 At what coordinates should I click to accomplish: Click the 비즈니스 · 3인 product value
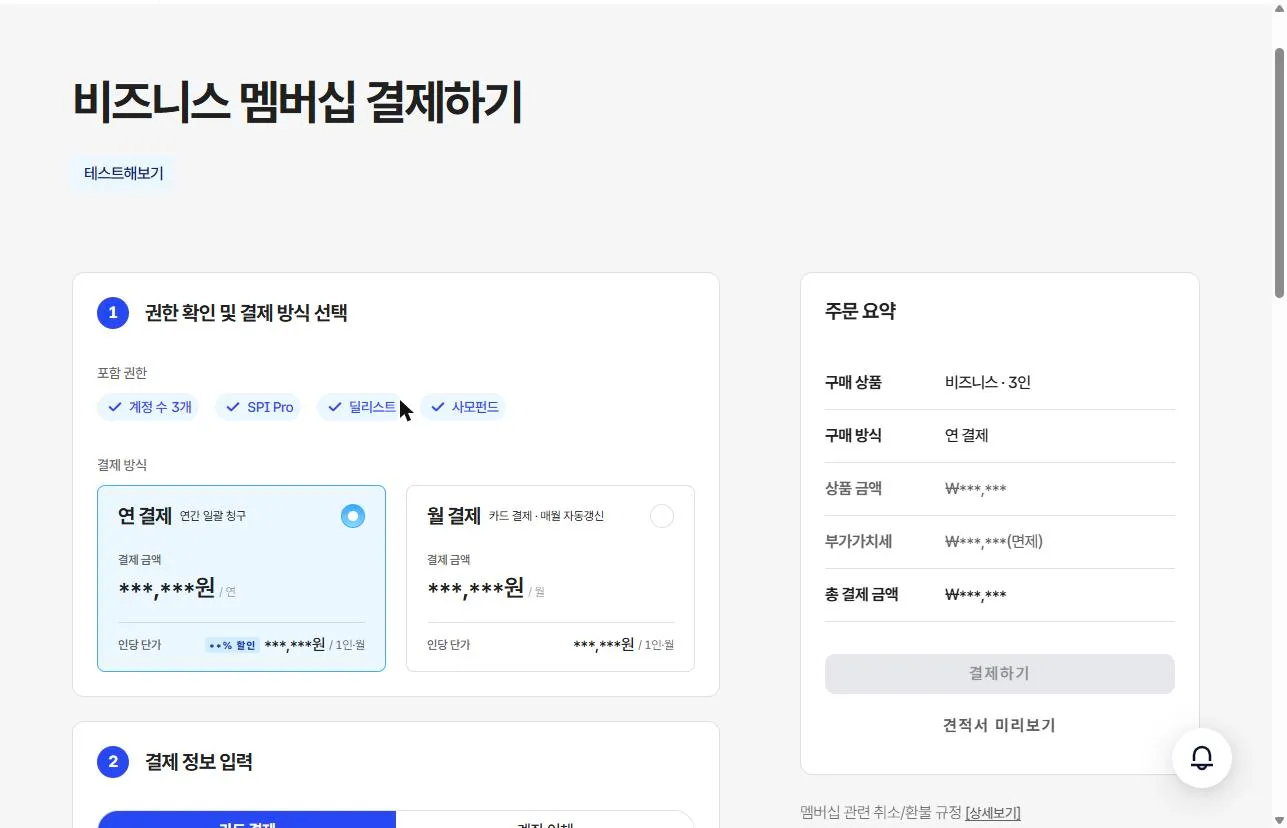point(988,382)
